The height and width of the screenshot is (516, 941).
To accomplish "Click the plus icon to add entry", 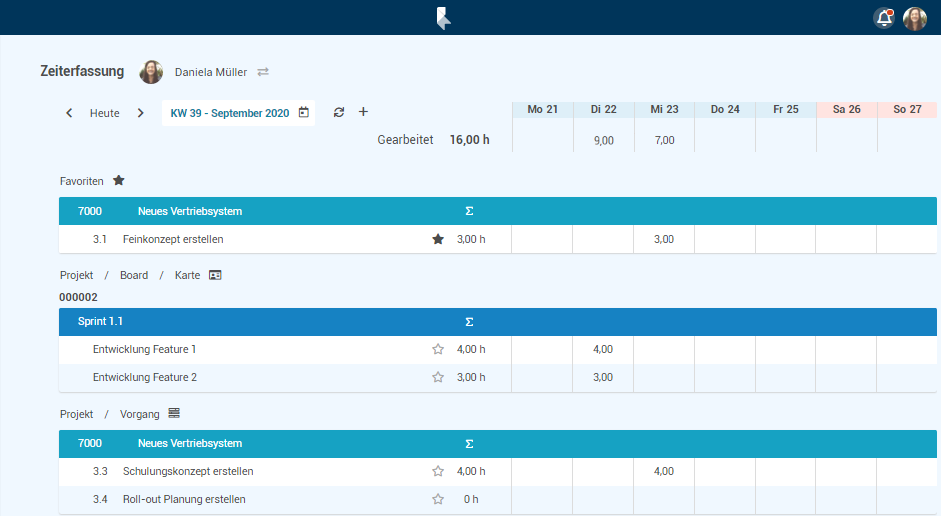I will pos(363,112).
